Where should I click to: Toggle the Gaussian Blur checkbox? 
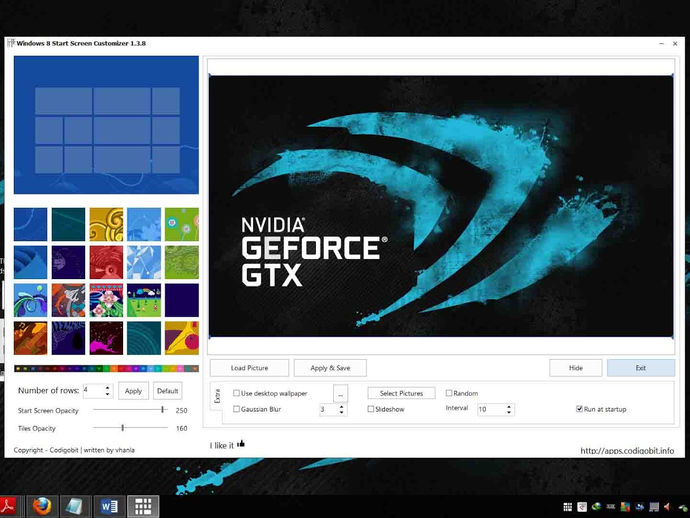point(236,409)
